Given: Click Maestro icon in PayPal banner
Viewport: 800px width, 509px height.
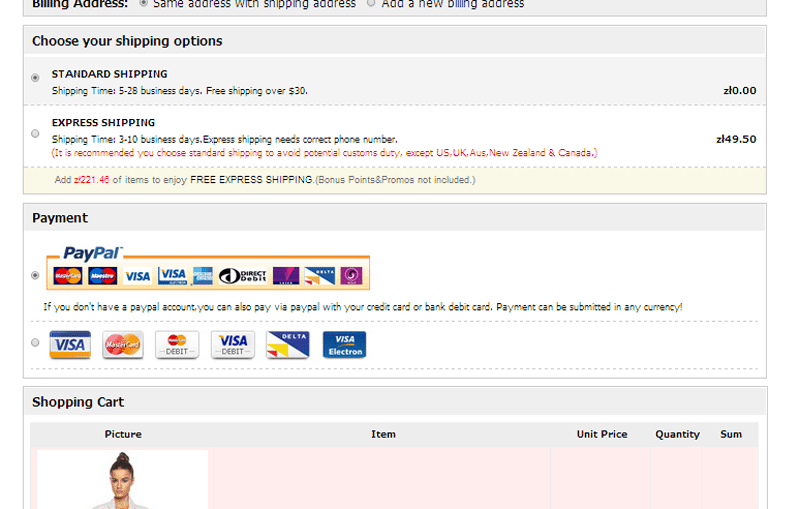Looking at the screenshot, I should 103,276.
